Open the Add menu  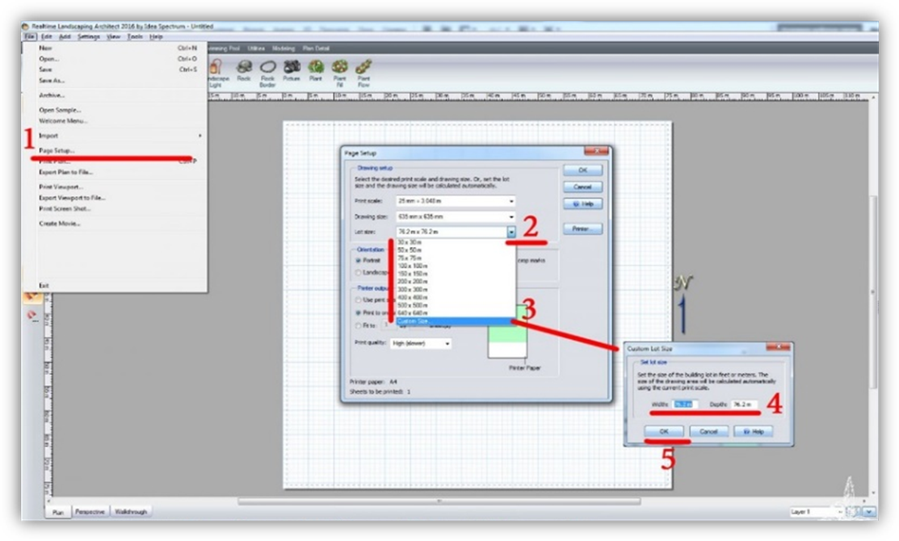coord(65,37)
